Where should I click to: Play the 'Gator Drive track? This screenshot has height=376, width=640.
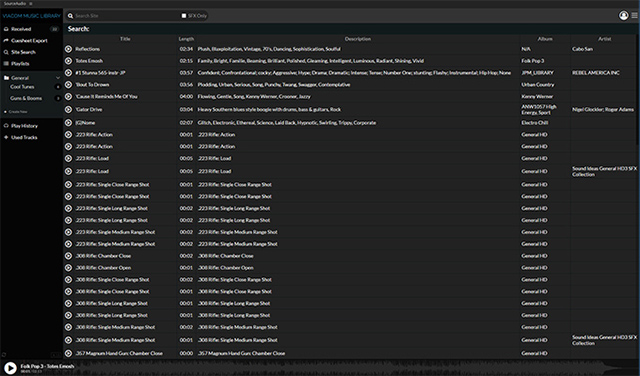coord(69,109)
